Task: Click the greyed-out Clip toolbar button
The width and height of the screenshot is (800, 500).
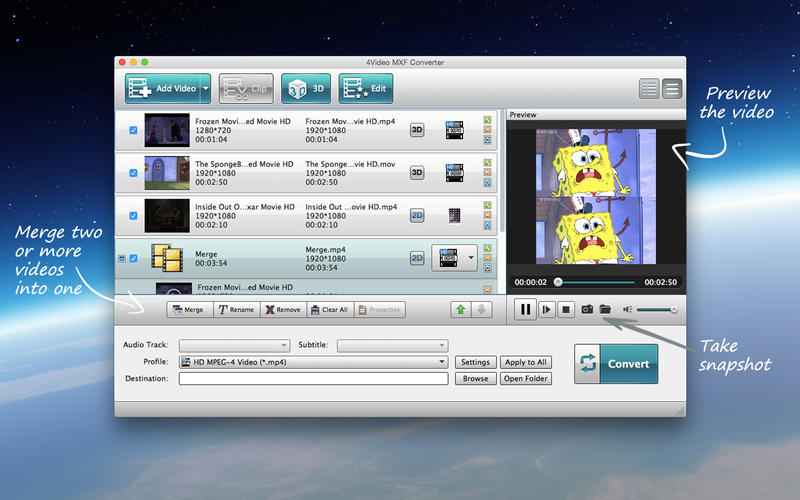Action: 246,88
